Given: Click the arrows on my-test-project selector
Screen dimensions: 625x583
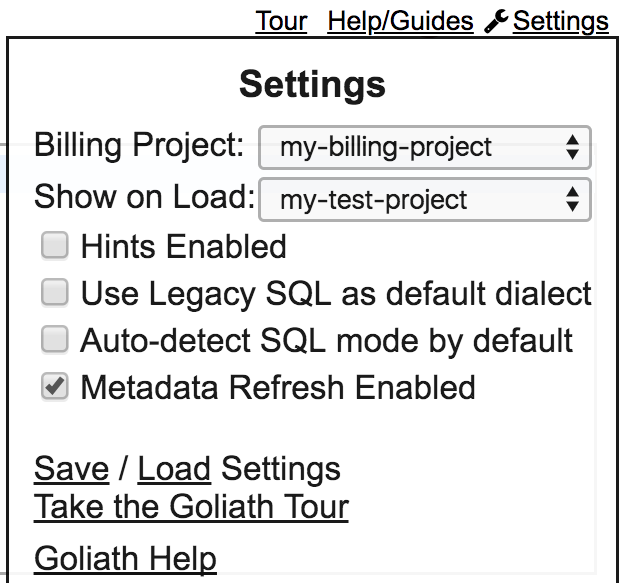Looking at the screenshot, I should tap(572, 199).
